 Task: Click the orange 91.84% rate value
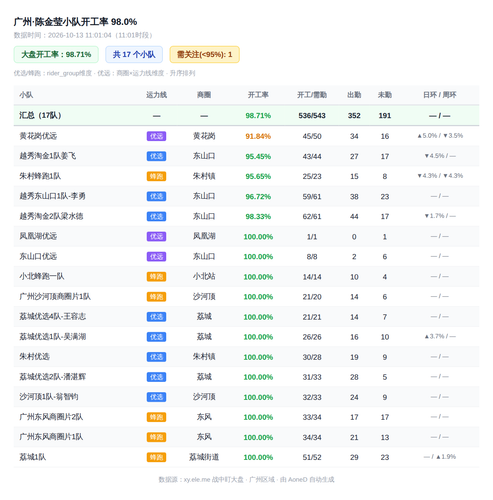click(258, 136)
